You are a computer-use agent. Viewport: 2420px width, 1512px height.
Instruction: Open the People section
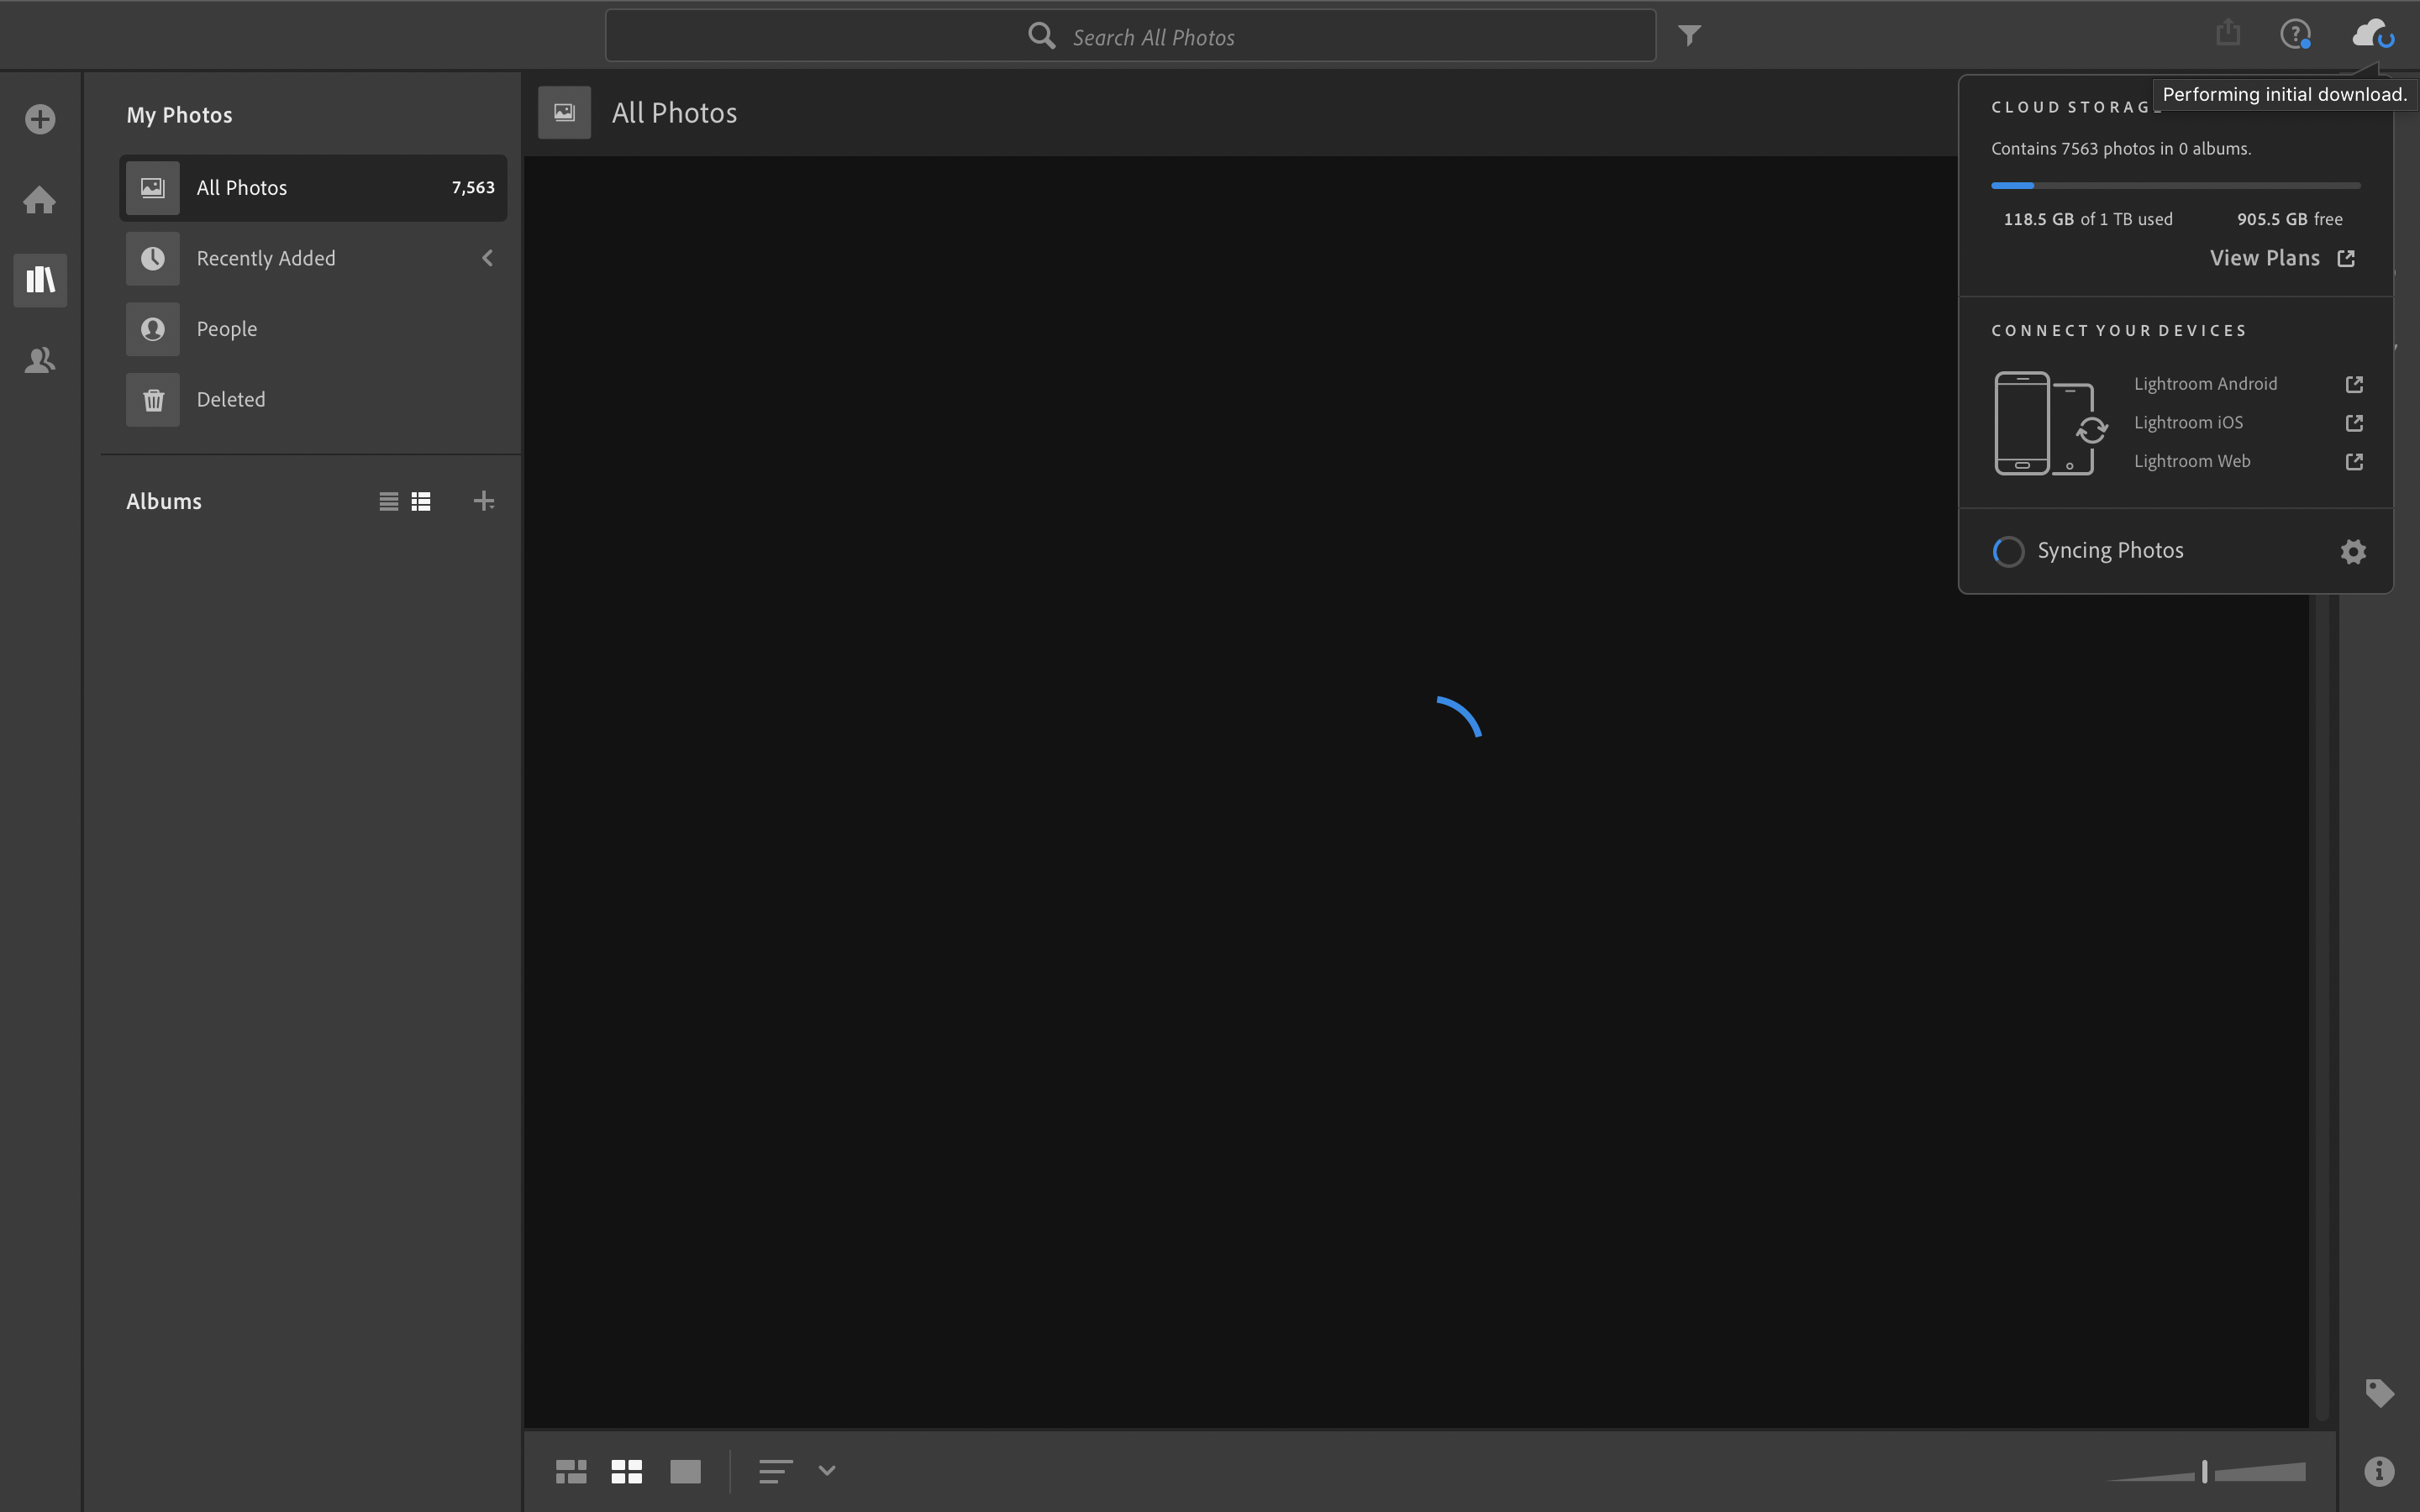(313, 329)
